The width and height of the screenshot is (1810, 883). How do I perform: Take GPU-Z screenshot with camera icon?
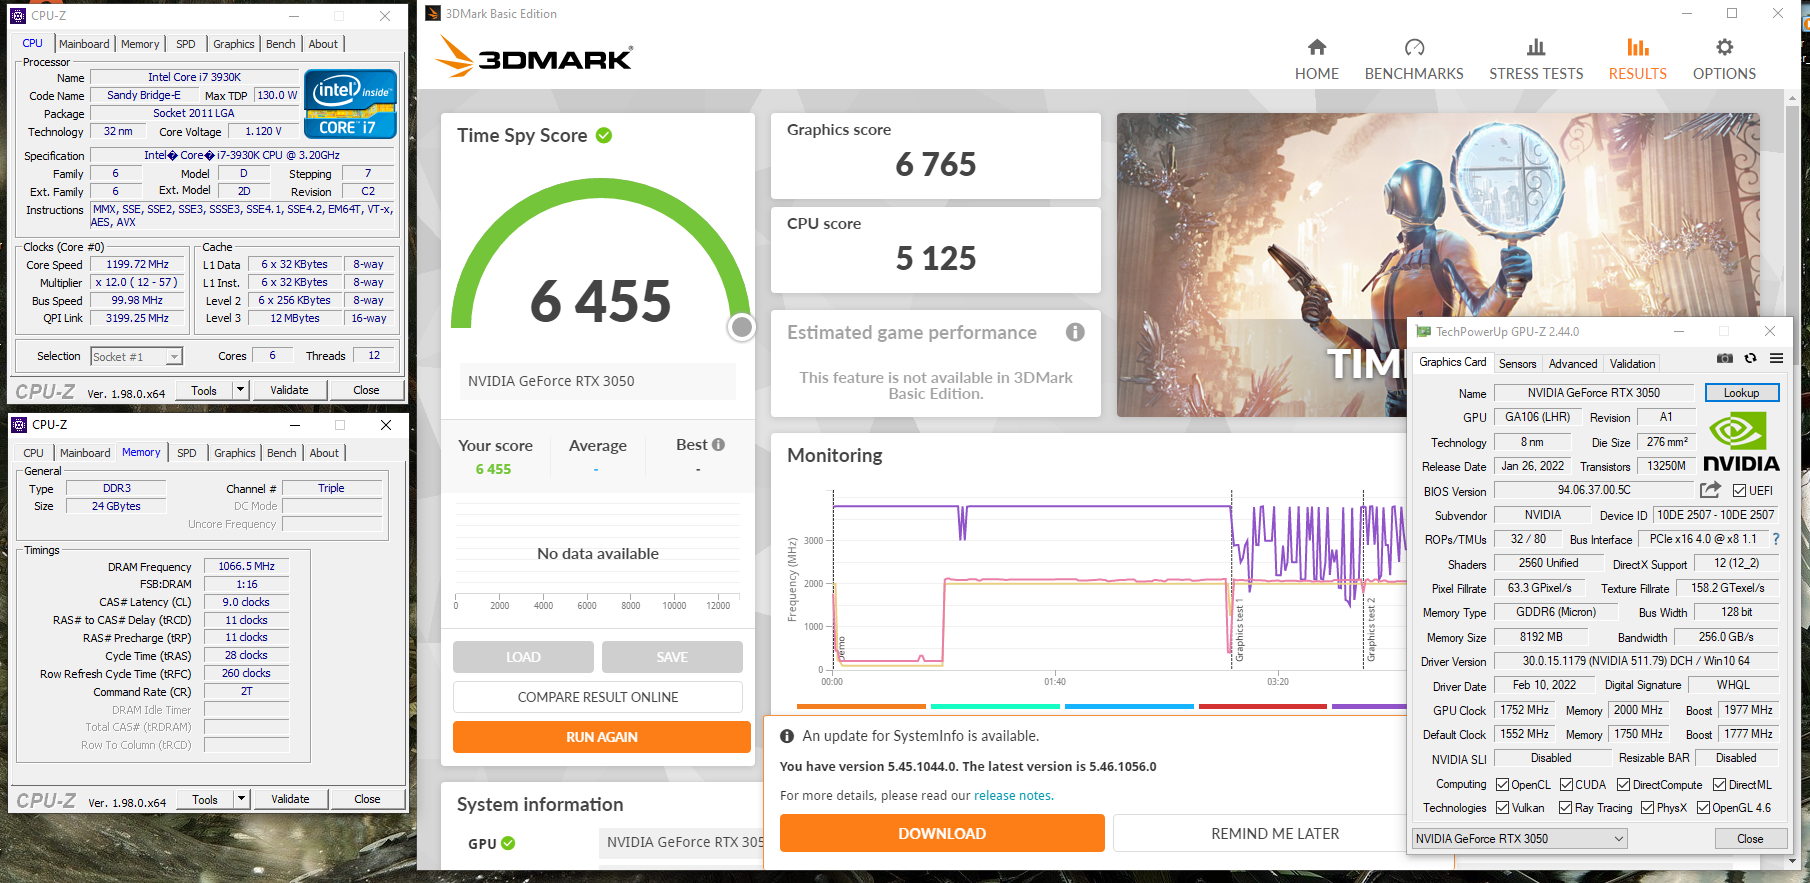pos(1724,358)
